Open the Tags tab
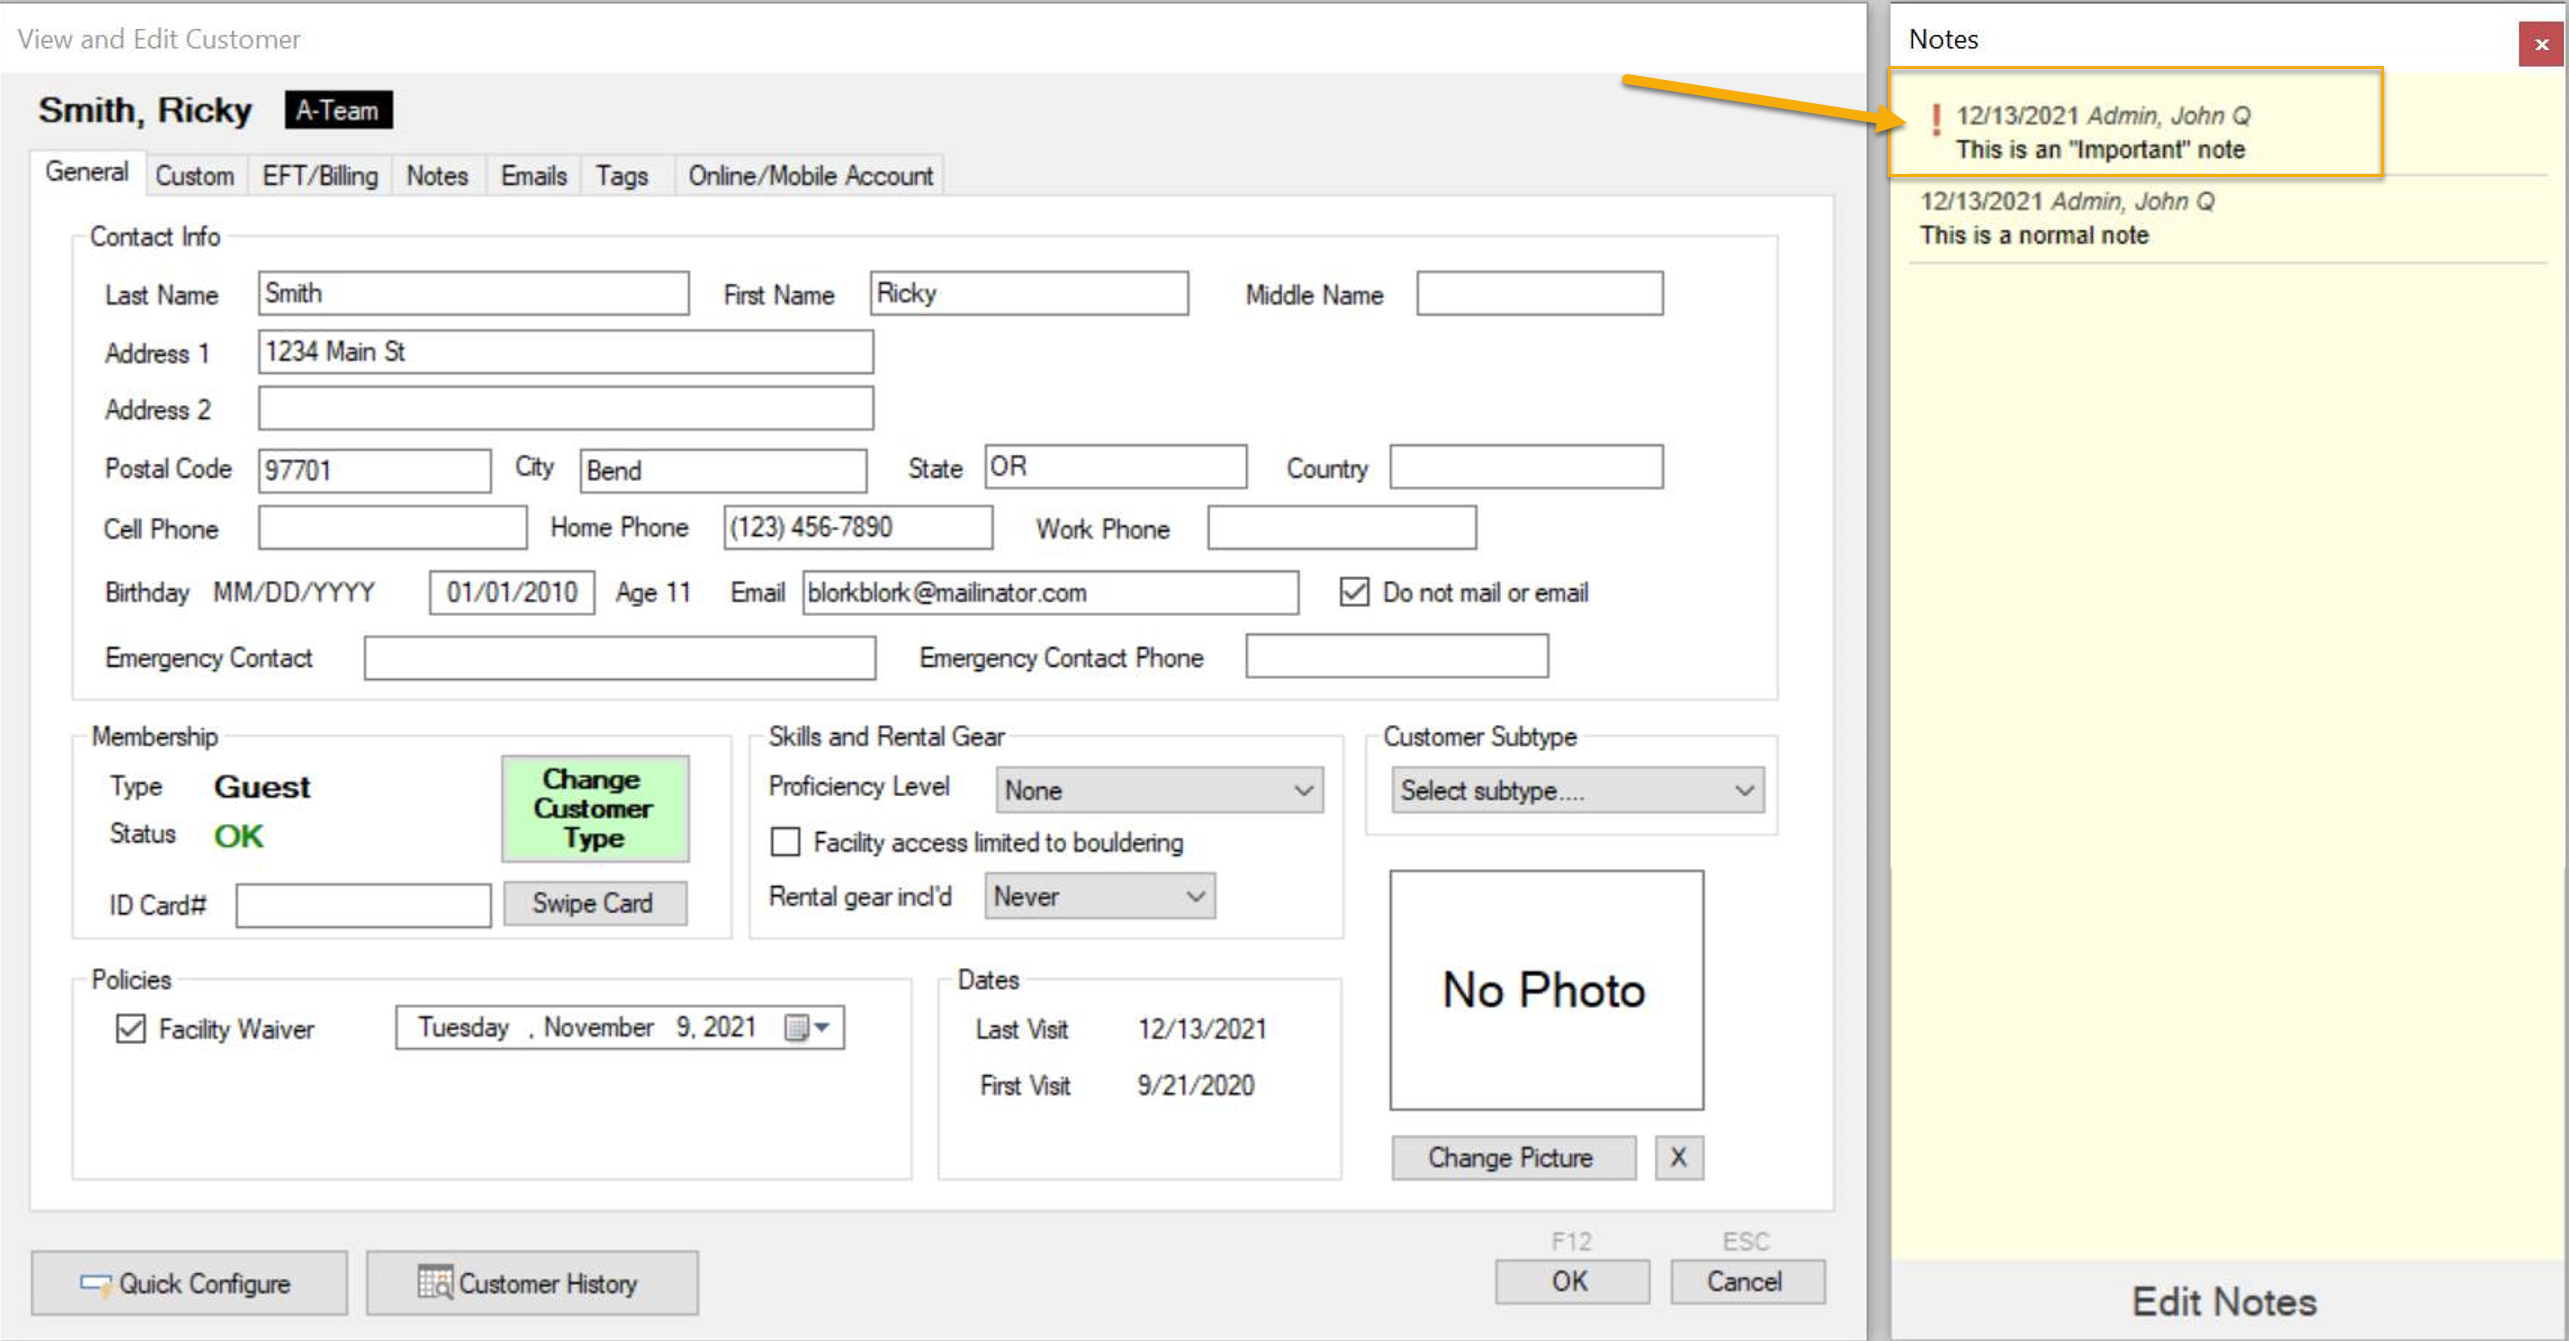The height and width of the screenshot is (1341, 2569). point(622,176)
